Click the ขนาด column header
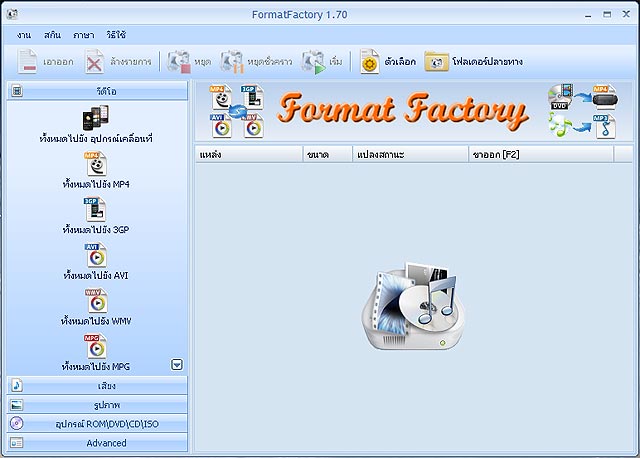This screenshot has height=458, width=640. point(328,154)
